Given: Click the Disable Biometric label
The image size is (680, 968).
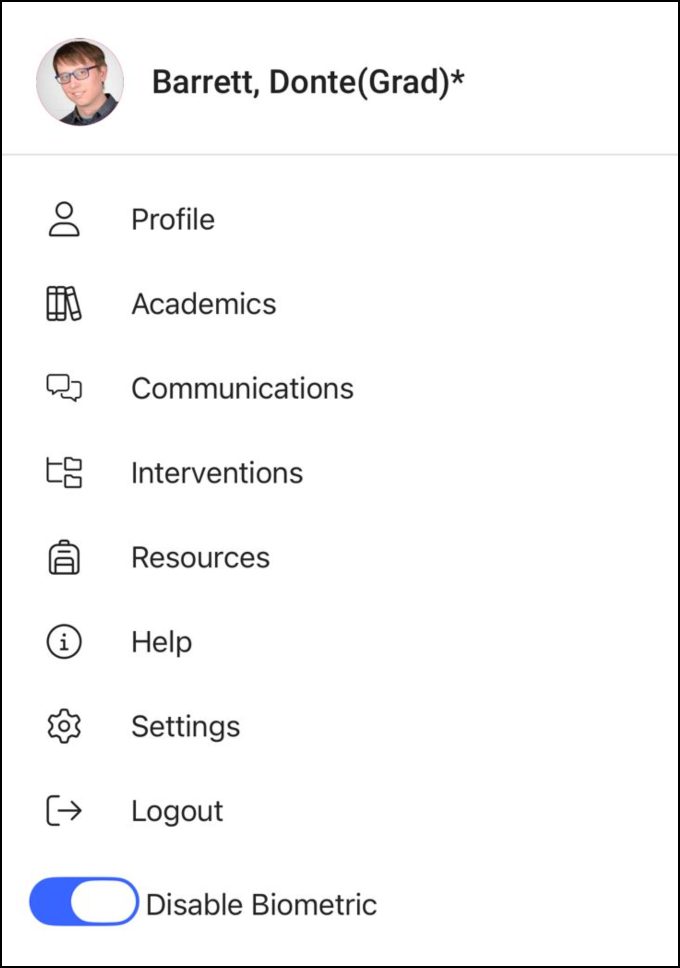Looking at the screenshot, I should 262,905.
